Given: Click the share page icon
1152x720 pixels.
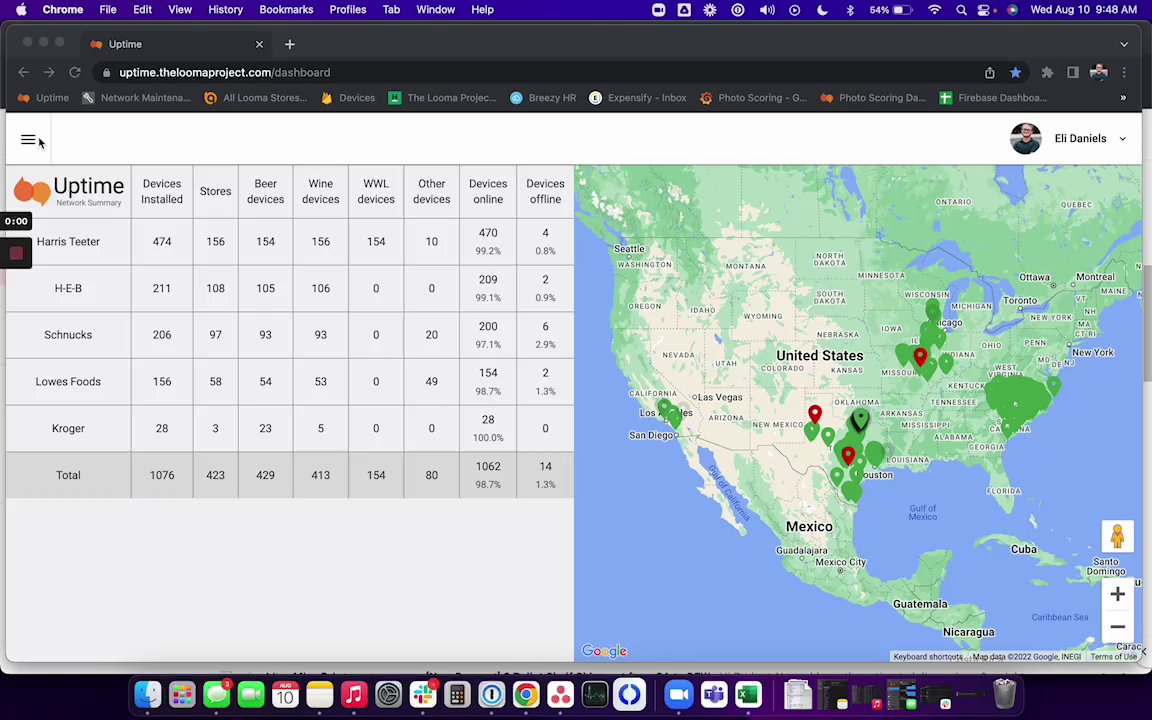Looking at the screenshot, I should 990,73.
